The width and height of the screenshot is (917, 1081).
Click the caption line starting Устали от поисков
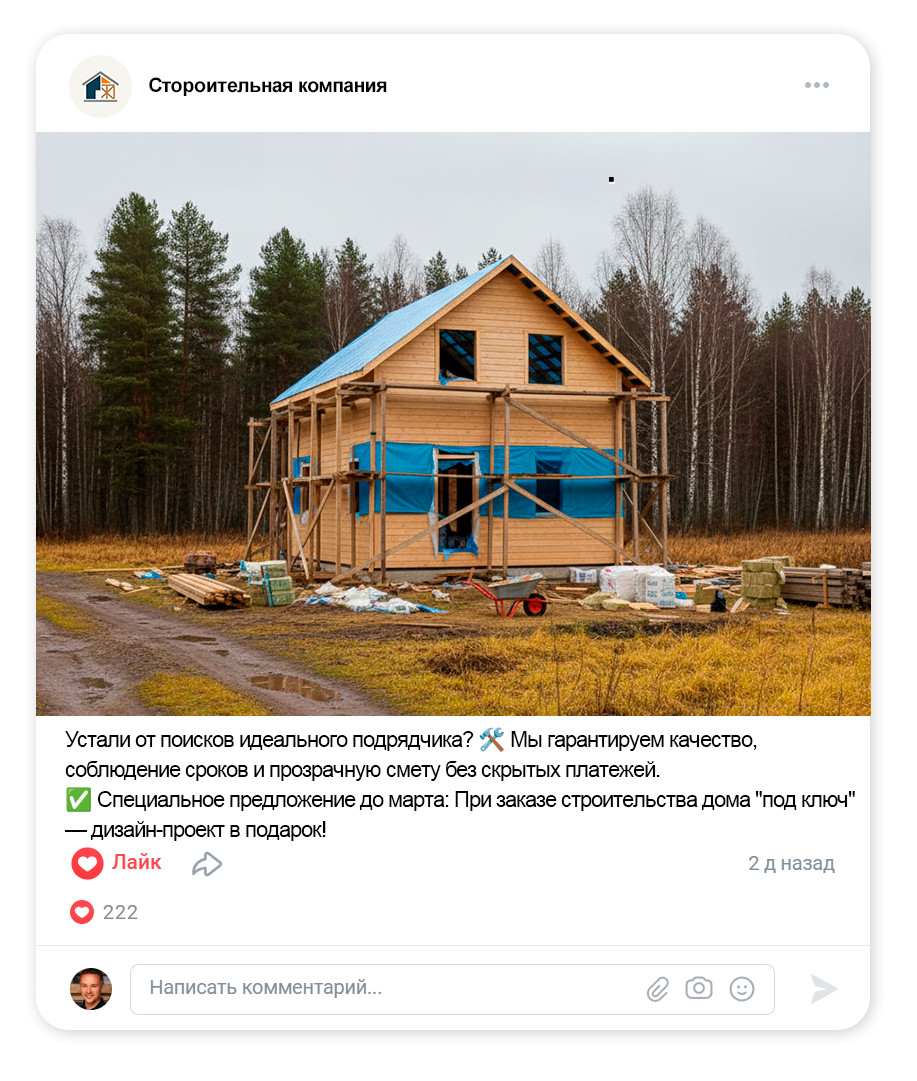click(x=411, y=740)
